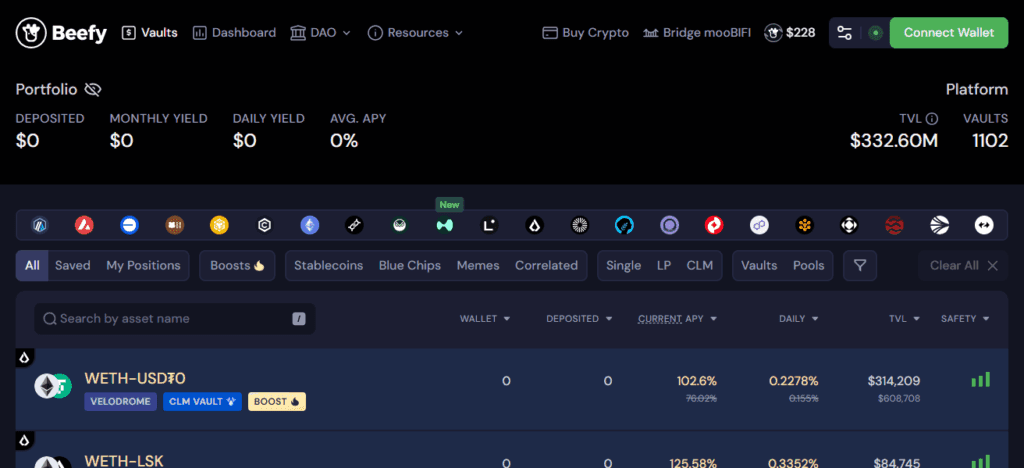
Task: Select the Lisk chain icon in filter row
Action: pos(535,226)
